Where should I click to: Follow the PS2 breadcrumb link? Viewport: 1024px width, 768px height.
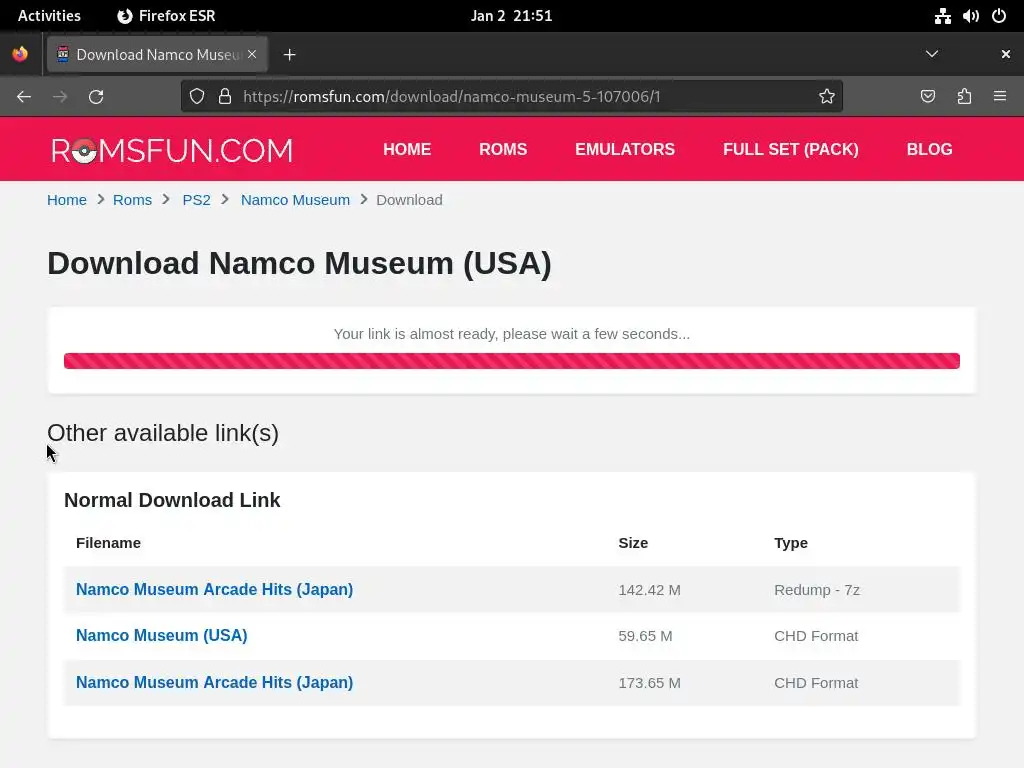coord(196,200)
